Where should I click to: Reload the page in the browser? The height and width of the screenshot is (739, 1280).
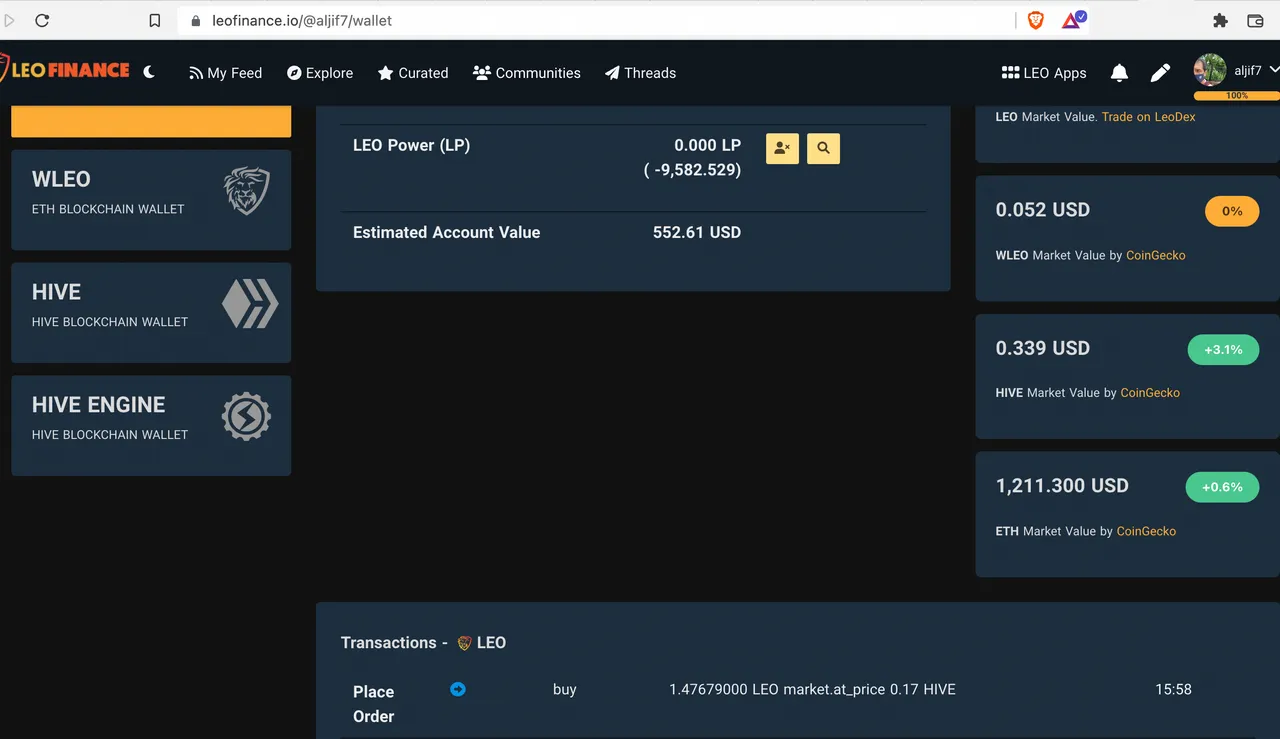pos(42,20)
